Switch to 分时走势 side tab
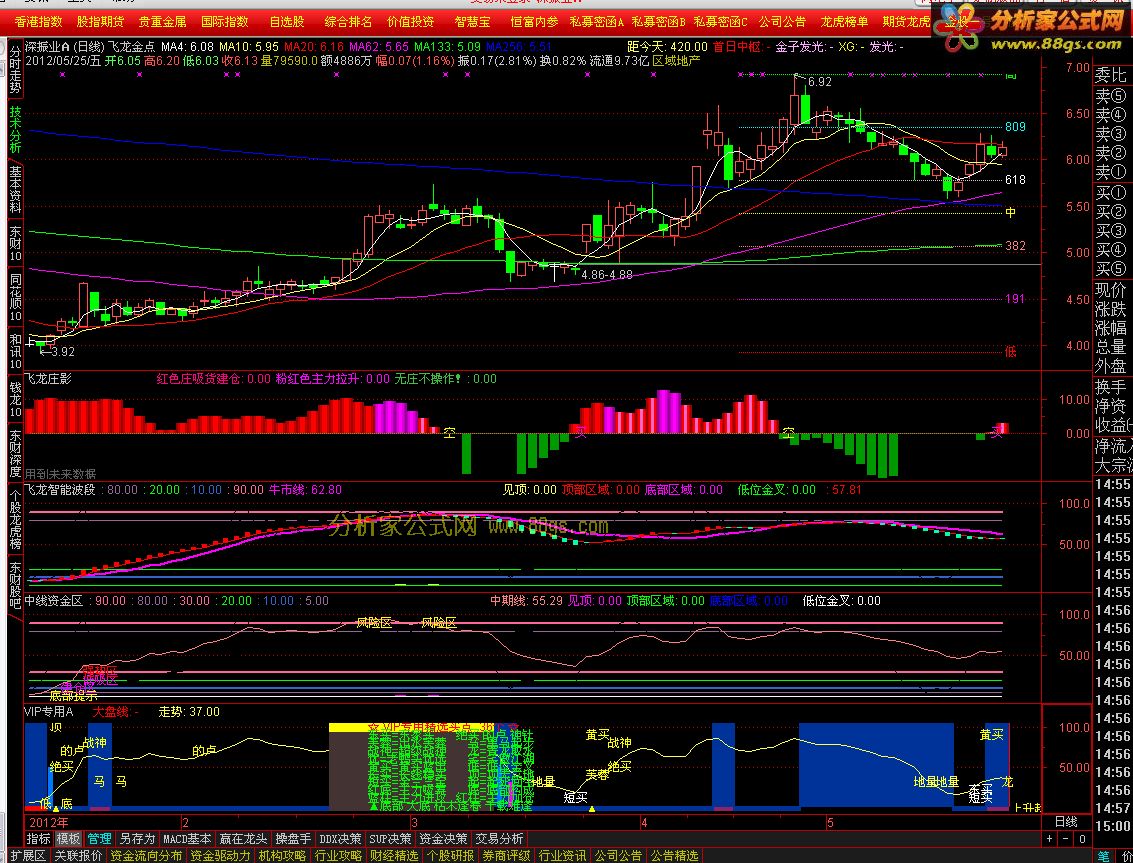1133x863 pixels. coord(15,69)
